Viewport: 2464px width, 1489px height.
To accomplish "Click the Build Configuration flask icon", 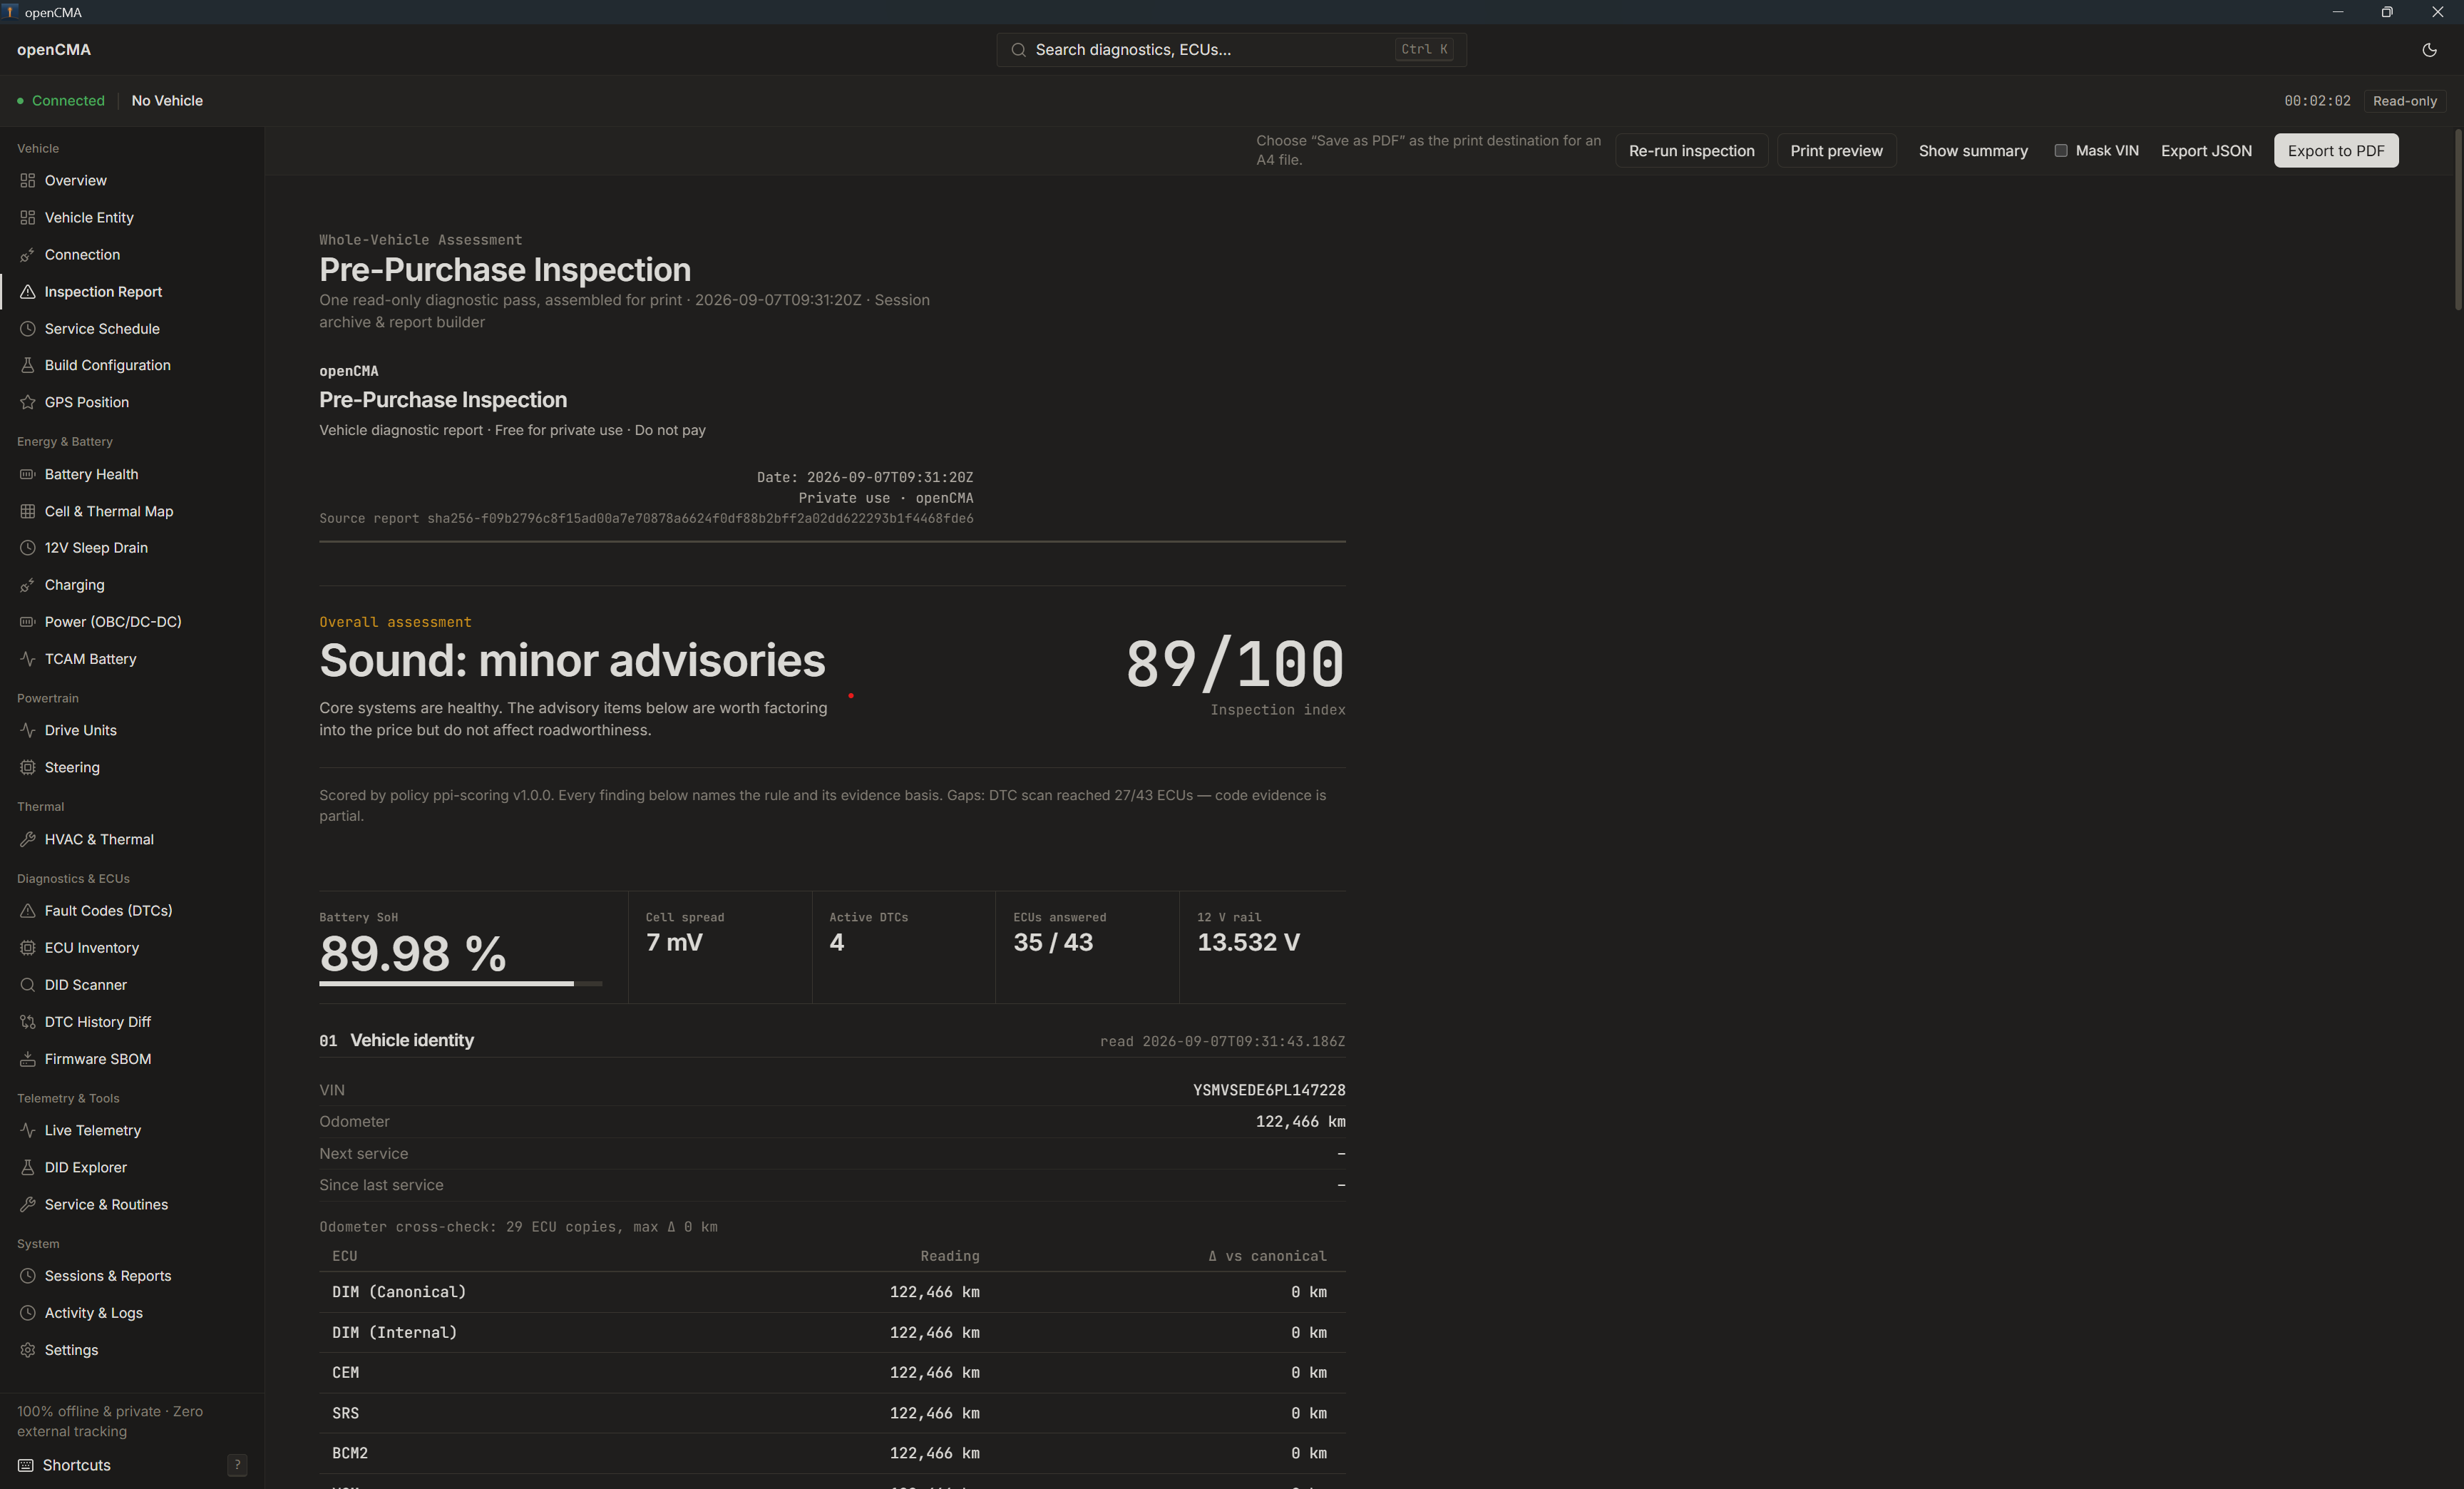I will [x=27, y=365].
